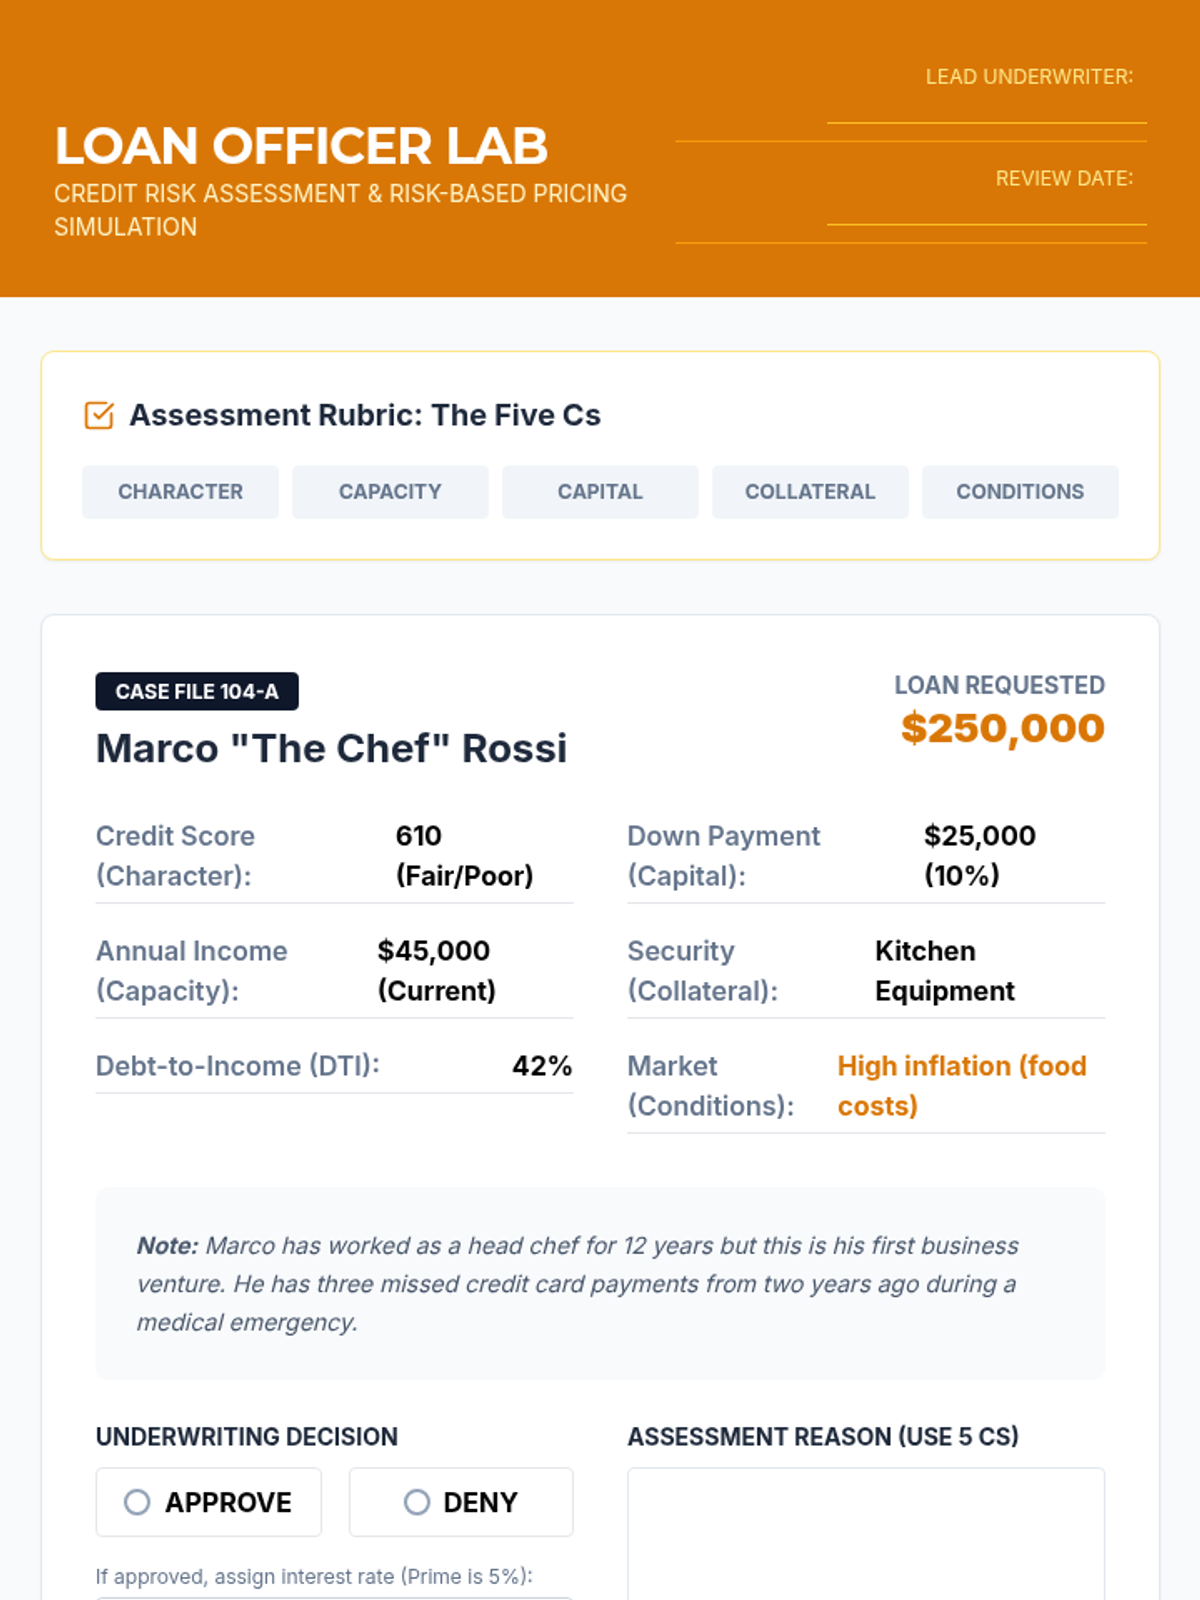Select the APPROVE radio button
Viewport: 1200px width, 1600px height.
pyautogui.click(x=137, y=1502)
